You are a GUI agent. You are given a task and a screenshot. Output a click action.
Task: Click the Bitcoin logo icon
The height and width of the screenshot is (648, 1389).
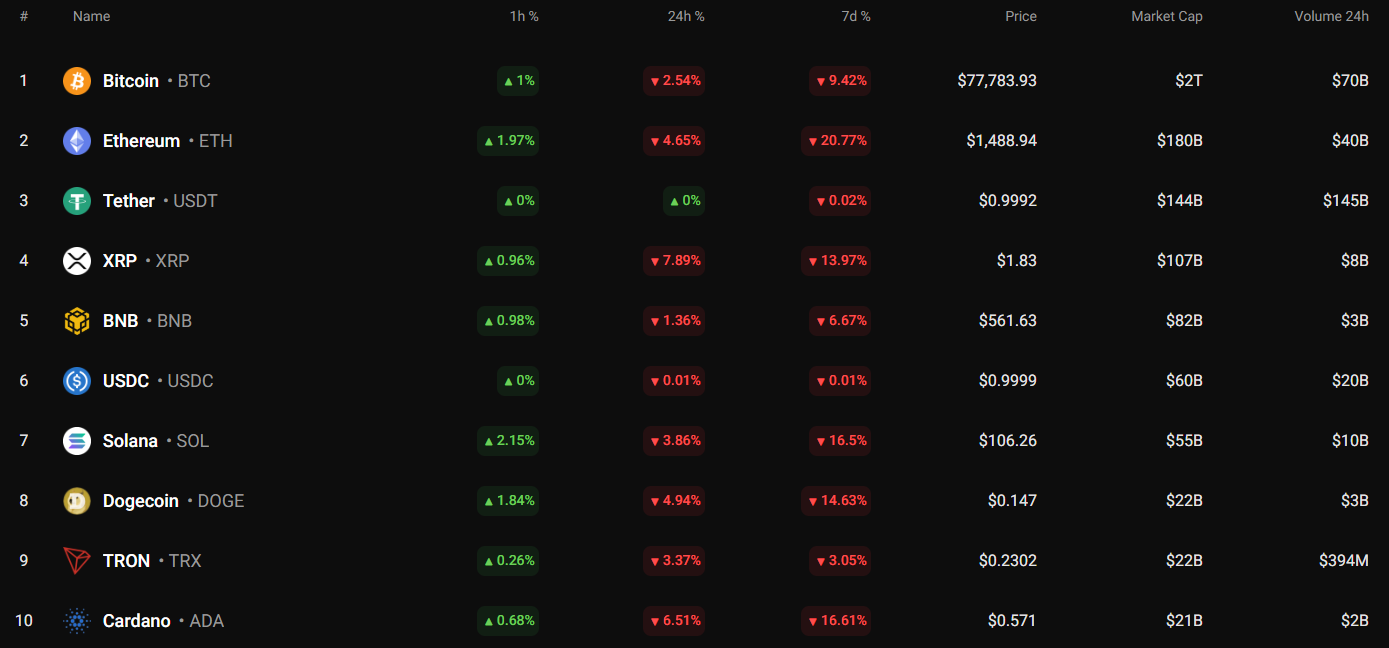click(x=77, y=81)
